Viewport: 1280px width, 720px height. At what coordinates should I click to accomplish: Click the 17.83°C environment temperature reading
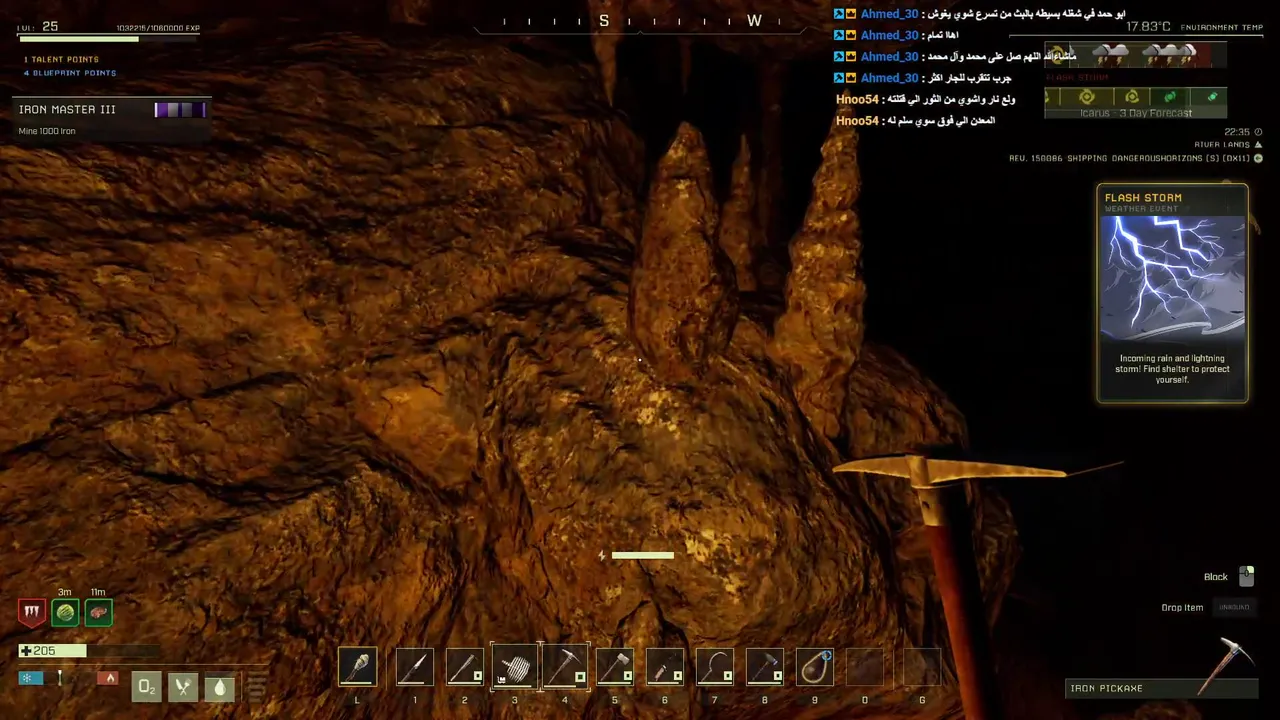pos(1148,27)
